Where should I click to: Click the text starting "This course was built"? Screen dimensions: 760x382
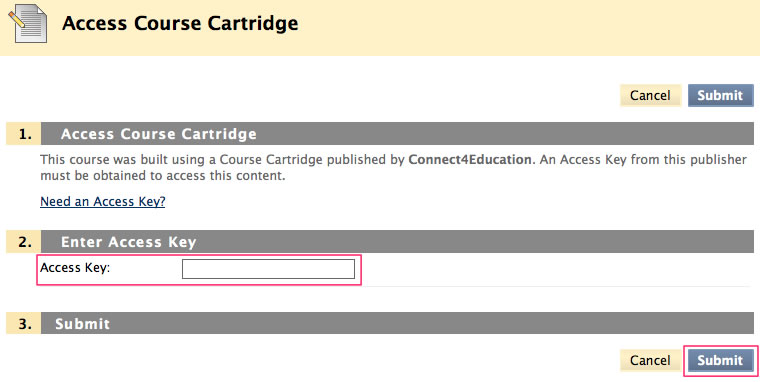click(x=394, y=167)
